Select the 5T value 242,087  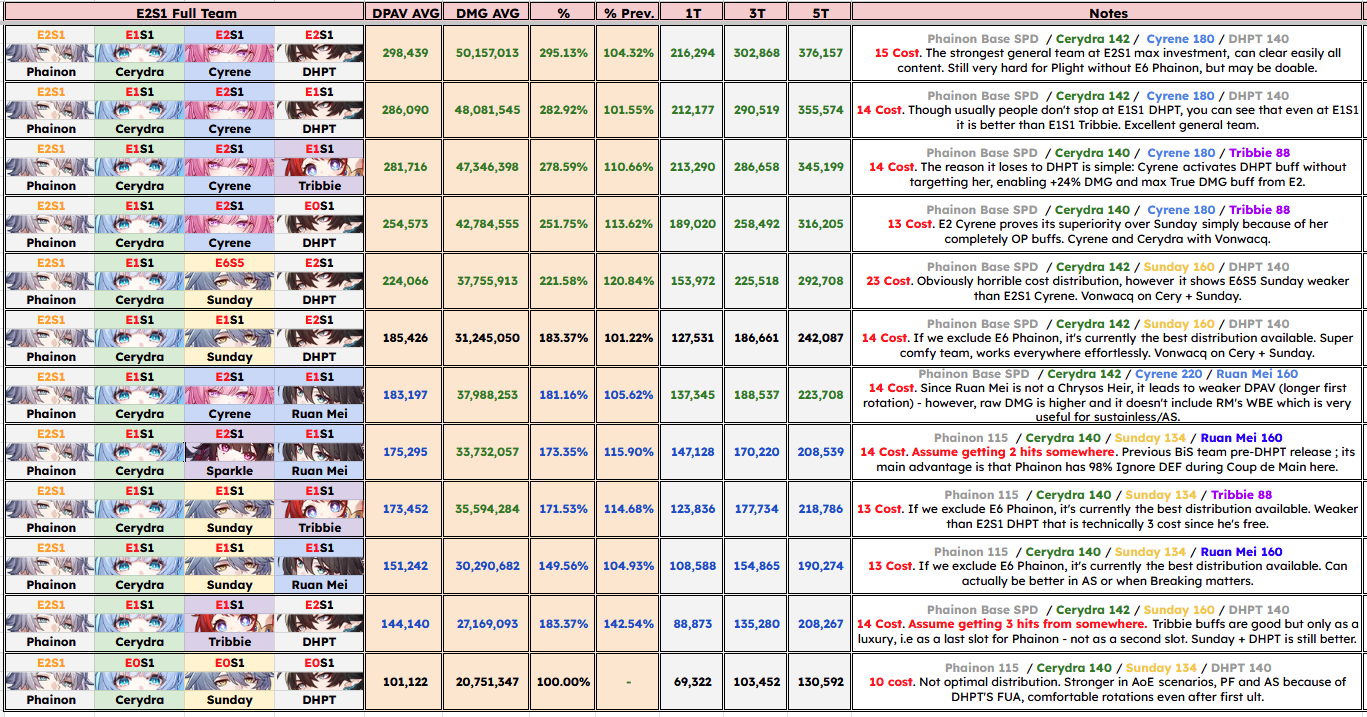(819, 338)
